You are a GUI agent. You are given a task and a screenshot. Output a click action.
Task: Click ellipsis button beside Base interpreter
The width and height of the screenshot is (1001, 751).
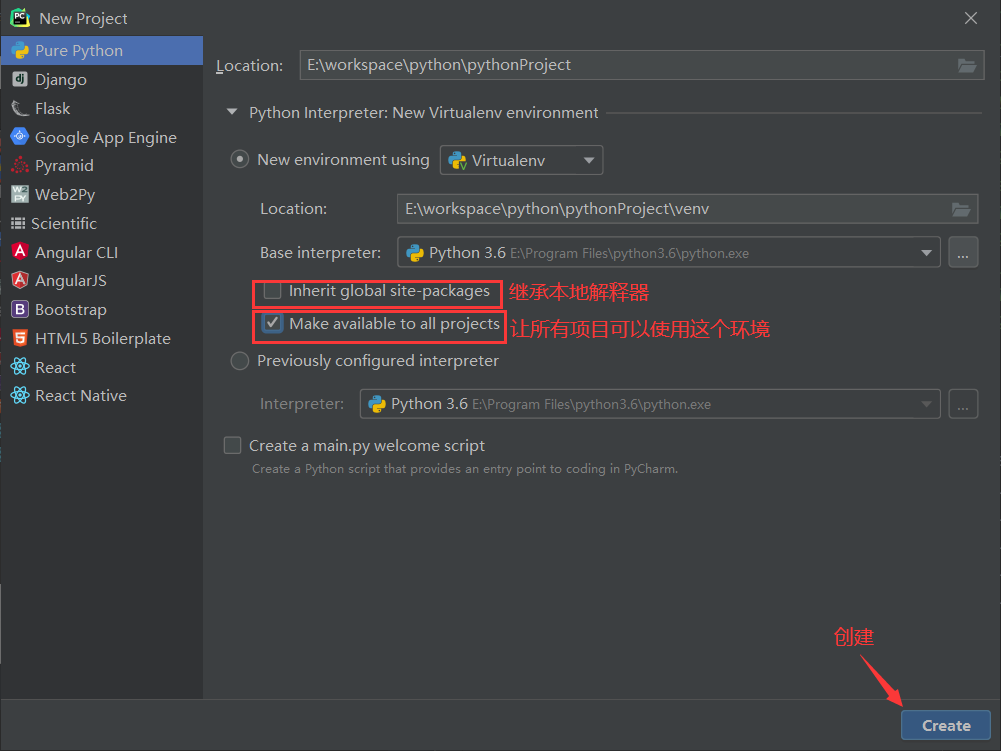[x=963, y=253]
